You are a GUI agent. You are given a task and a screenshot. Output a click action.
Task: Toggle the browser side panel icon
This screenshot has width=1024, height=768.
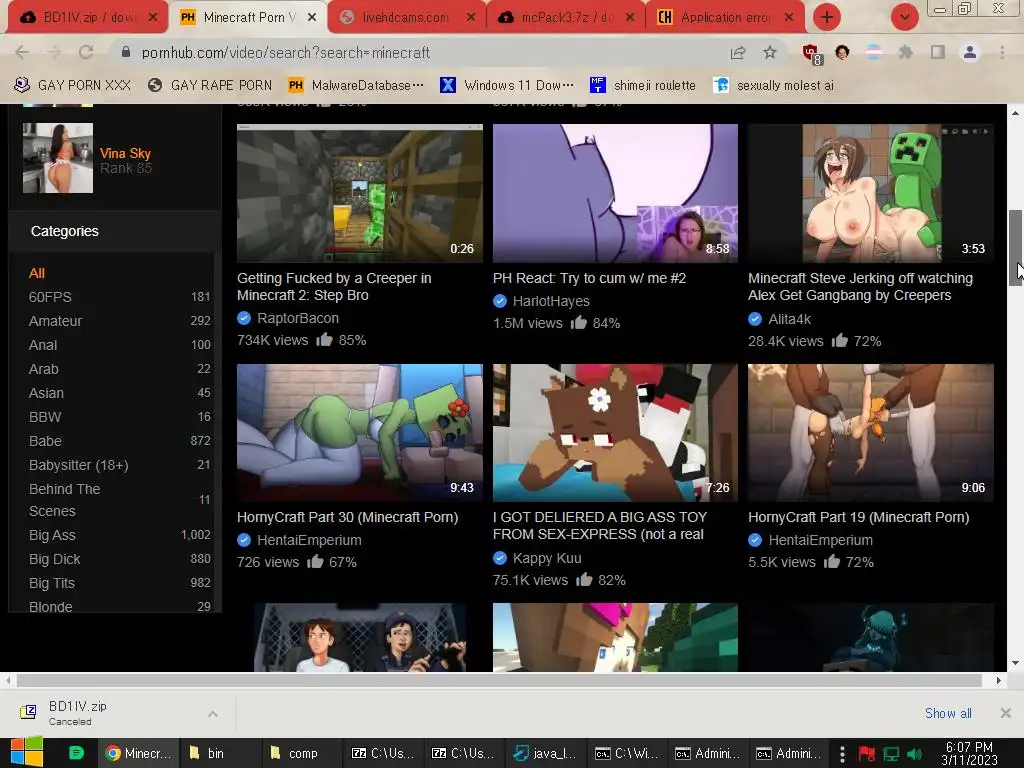(x=938, y=52)
